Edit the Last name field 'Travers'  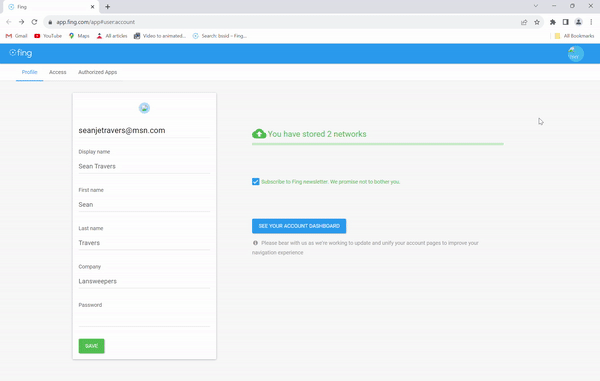click(x=144, y=243)
